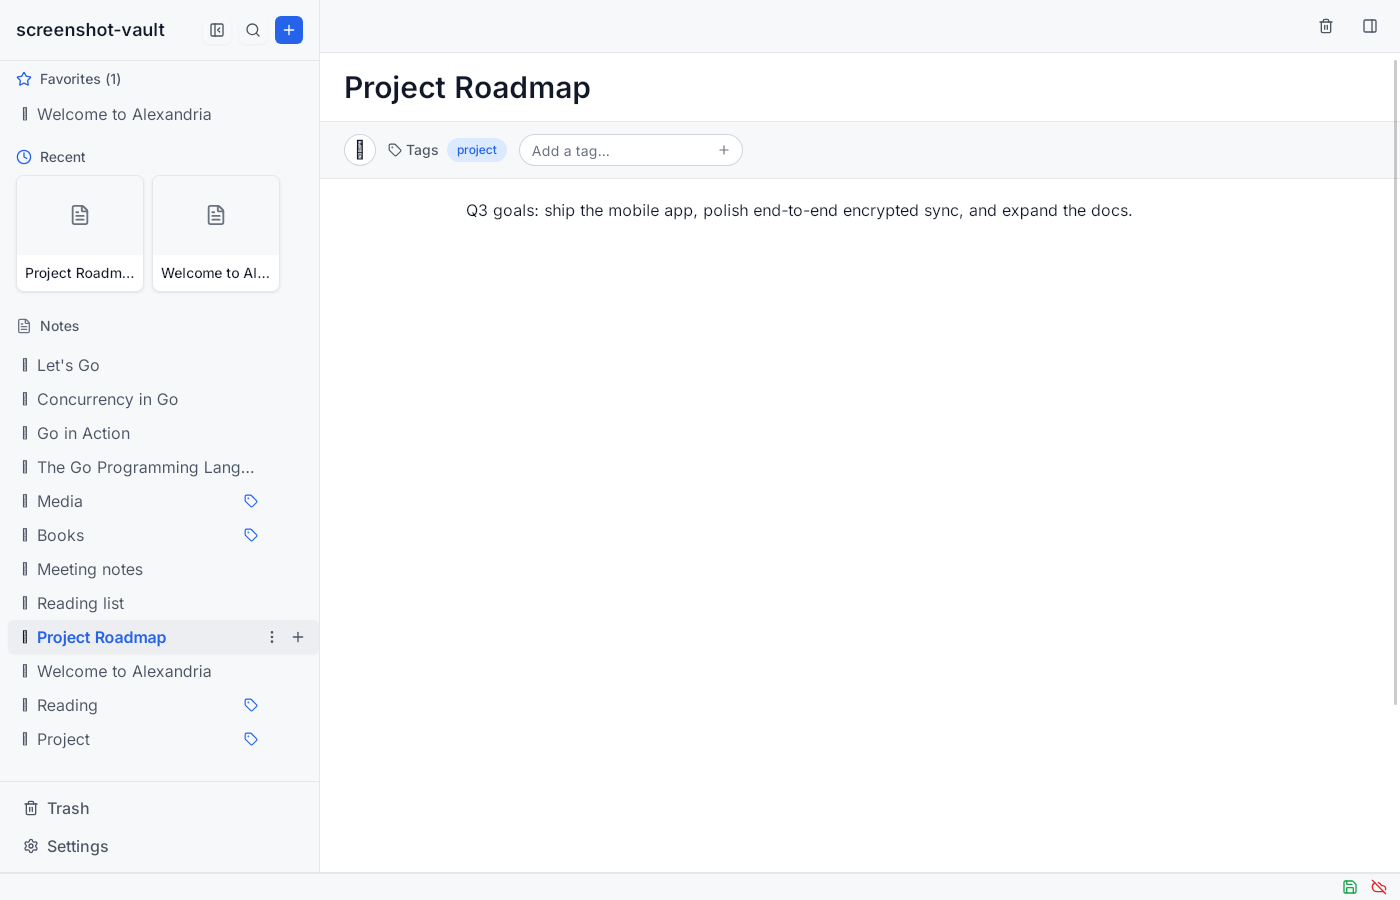The width and height of the screenshot is (1400, 900).
Task: Click the Settings gear icon
Action: 31,846
